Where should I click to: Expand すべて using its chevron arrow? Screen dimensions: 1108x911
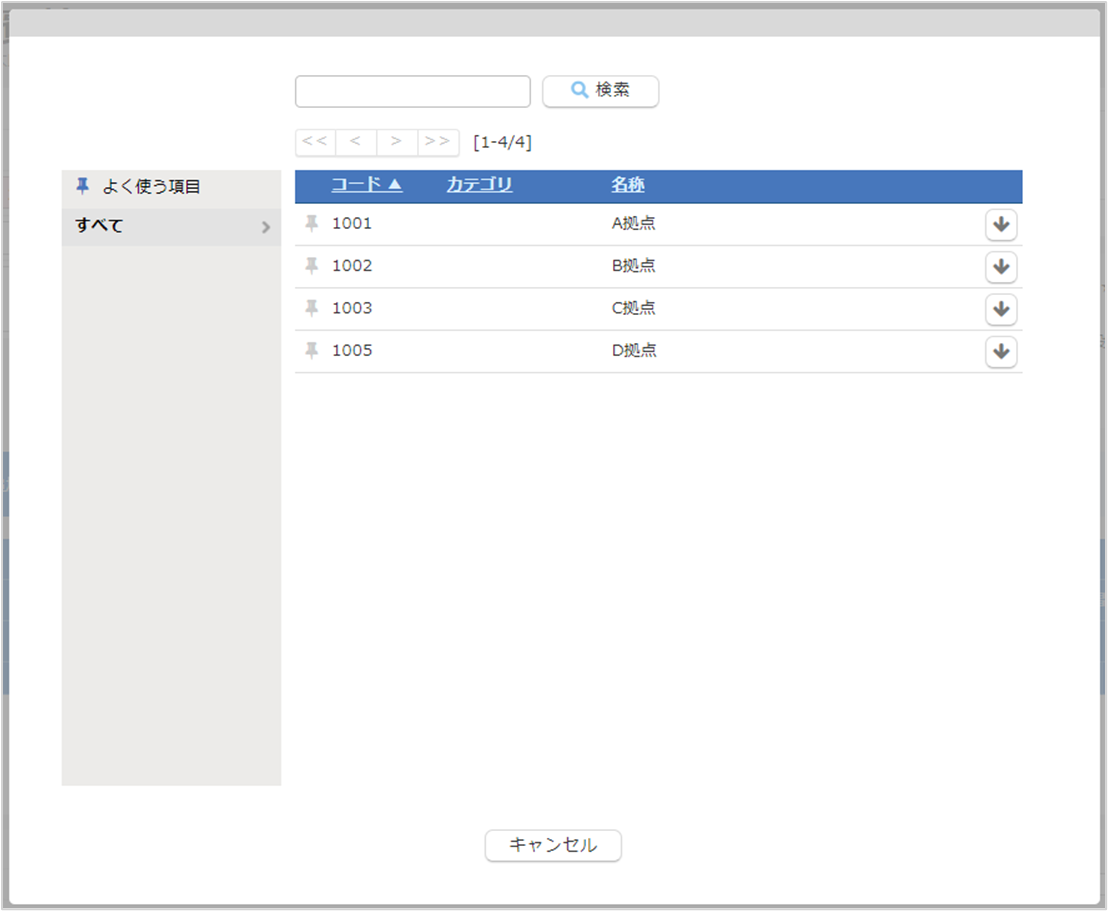click(266, 227)
